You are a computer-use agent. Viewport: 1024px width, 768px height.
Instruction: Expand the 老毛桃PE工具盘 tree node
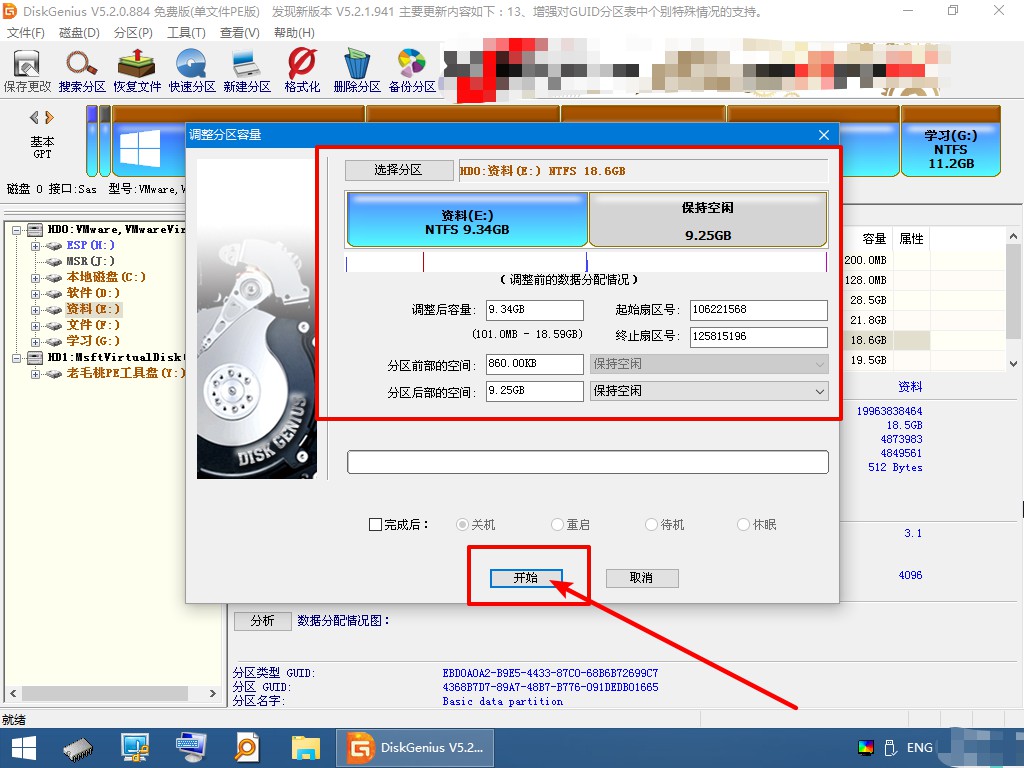(35, 374)
